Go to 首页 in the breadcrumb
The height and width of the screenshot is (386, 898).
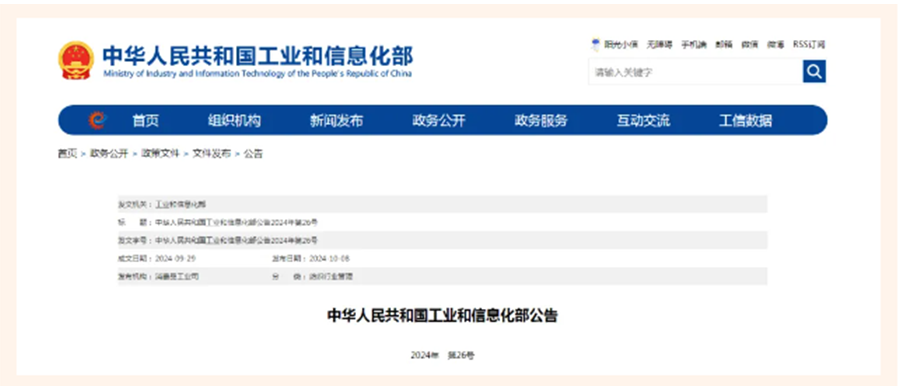point(67,153)
